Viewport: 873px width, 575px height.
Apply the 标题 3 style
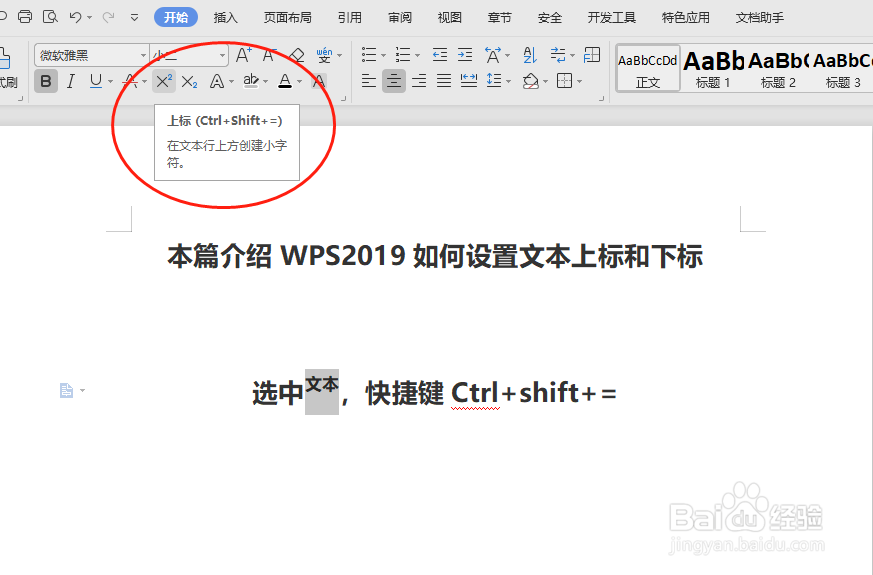click(x=842, y=69)
